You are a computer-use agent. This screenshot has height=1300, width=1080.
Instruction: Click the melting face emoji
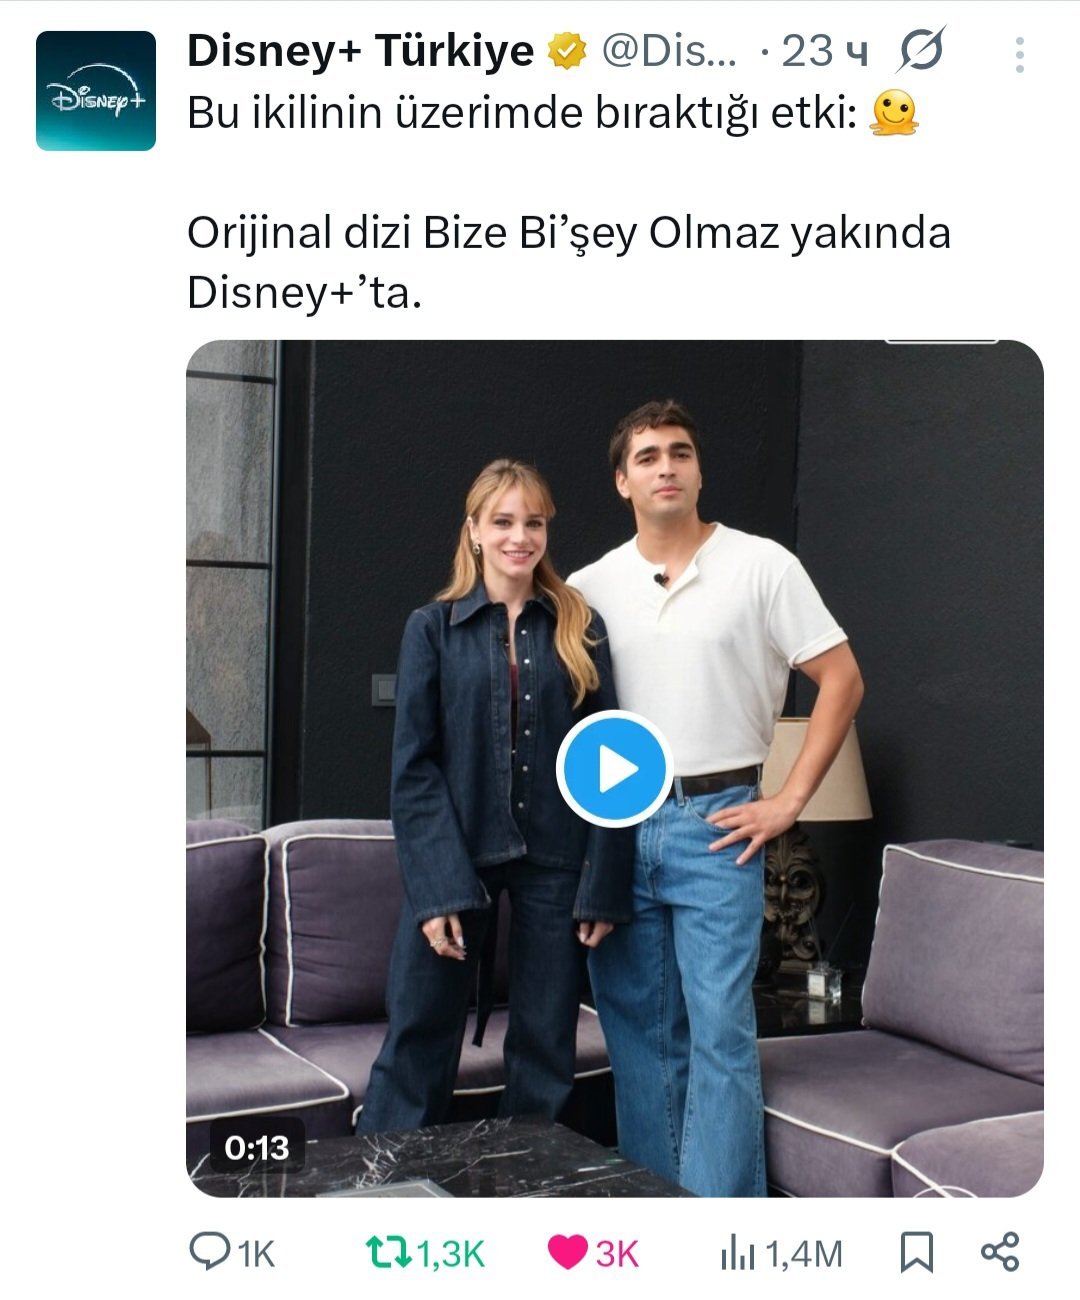(x=894, y=114)
